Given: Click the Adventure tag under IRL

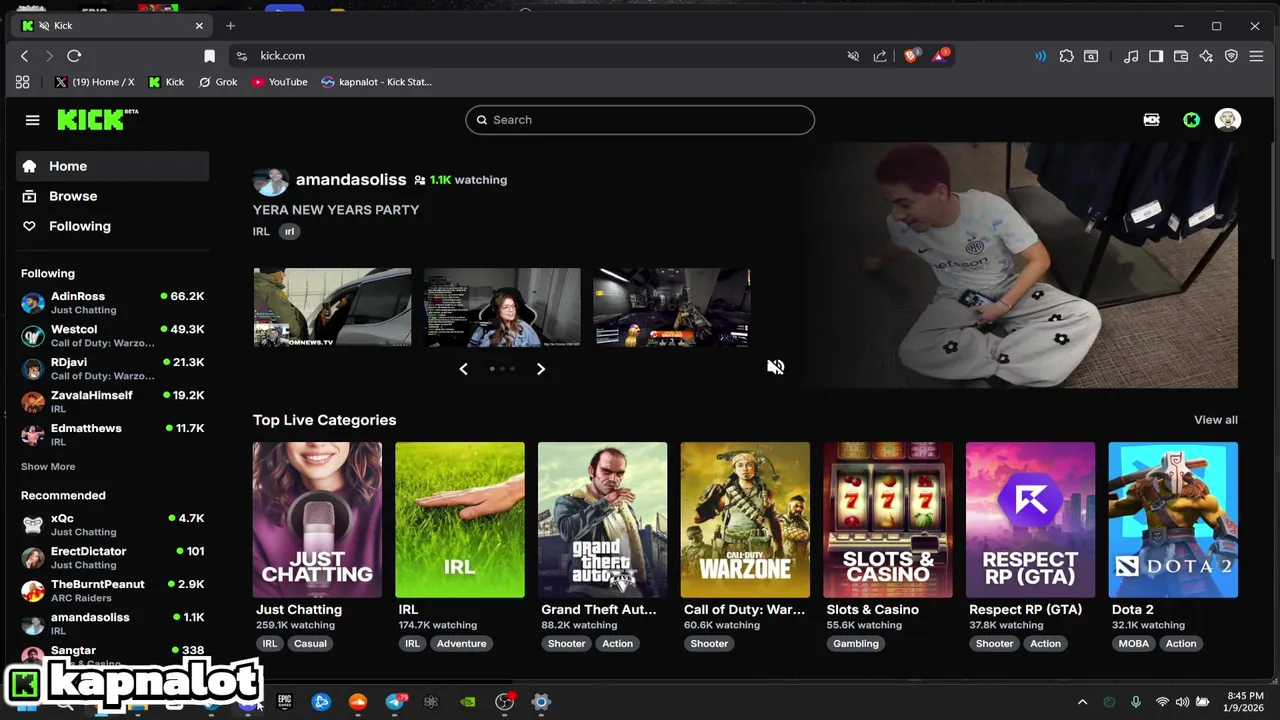Looking at the screenshot, I should coord(461,644).
